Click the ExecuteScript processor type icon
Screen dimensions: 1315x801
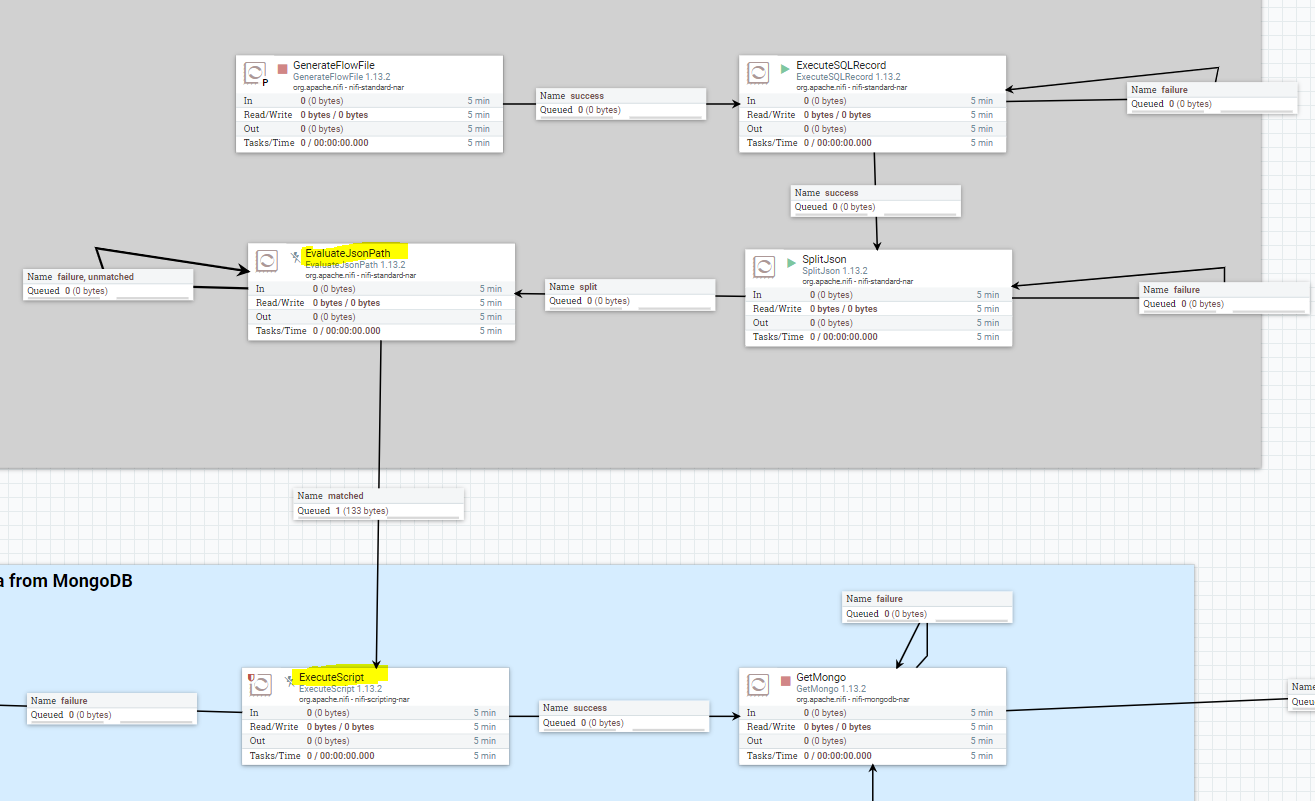[260, 684]
